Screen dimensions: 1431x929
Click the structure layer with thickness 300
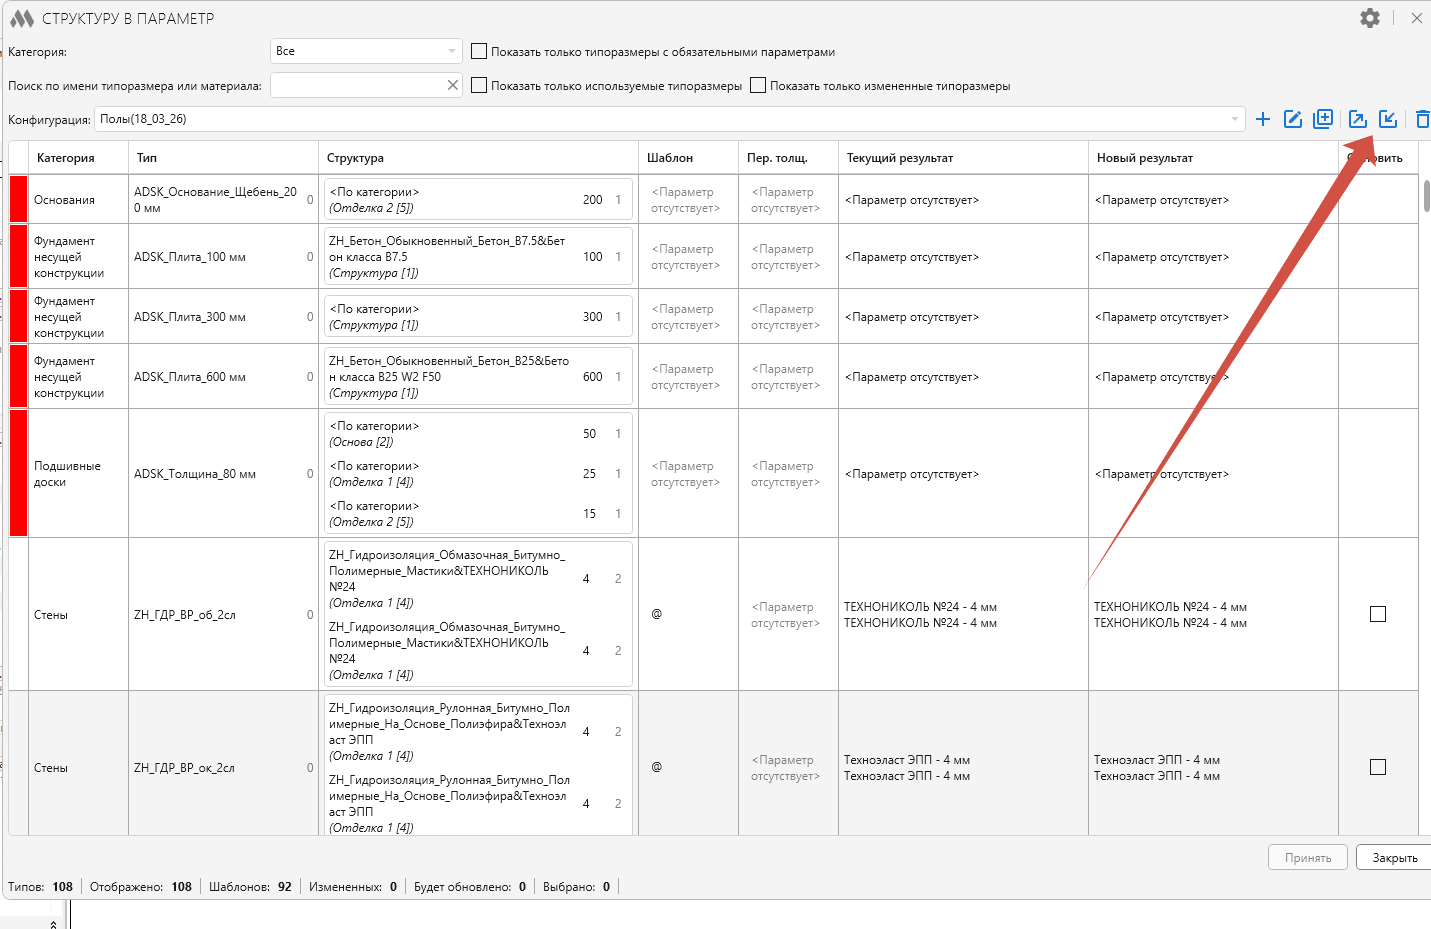(x=478, y=316)
